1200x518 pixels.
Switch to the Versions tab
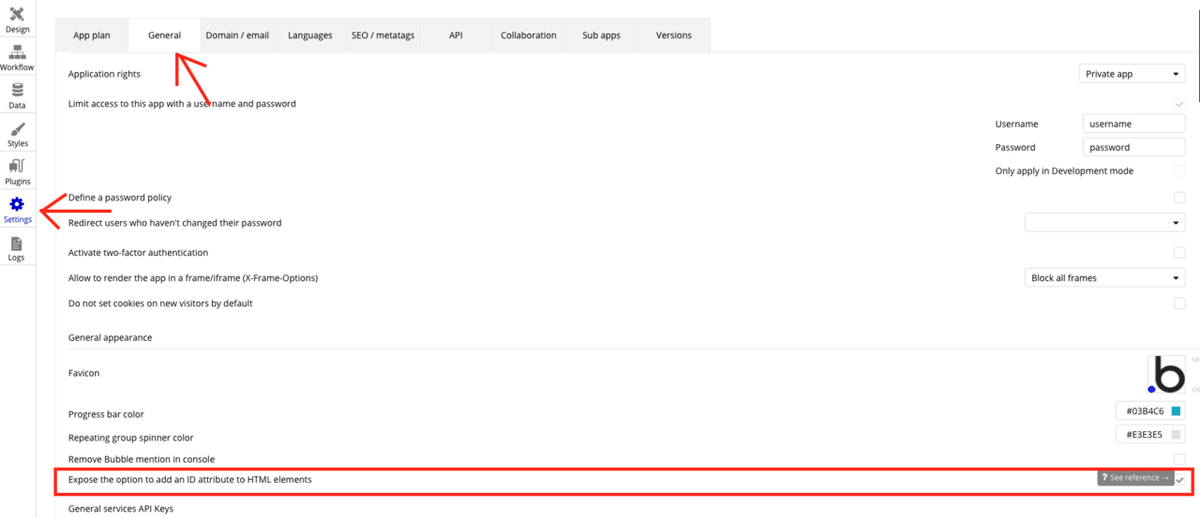(x=674, y=35)
